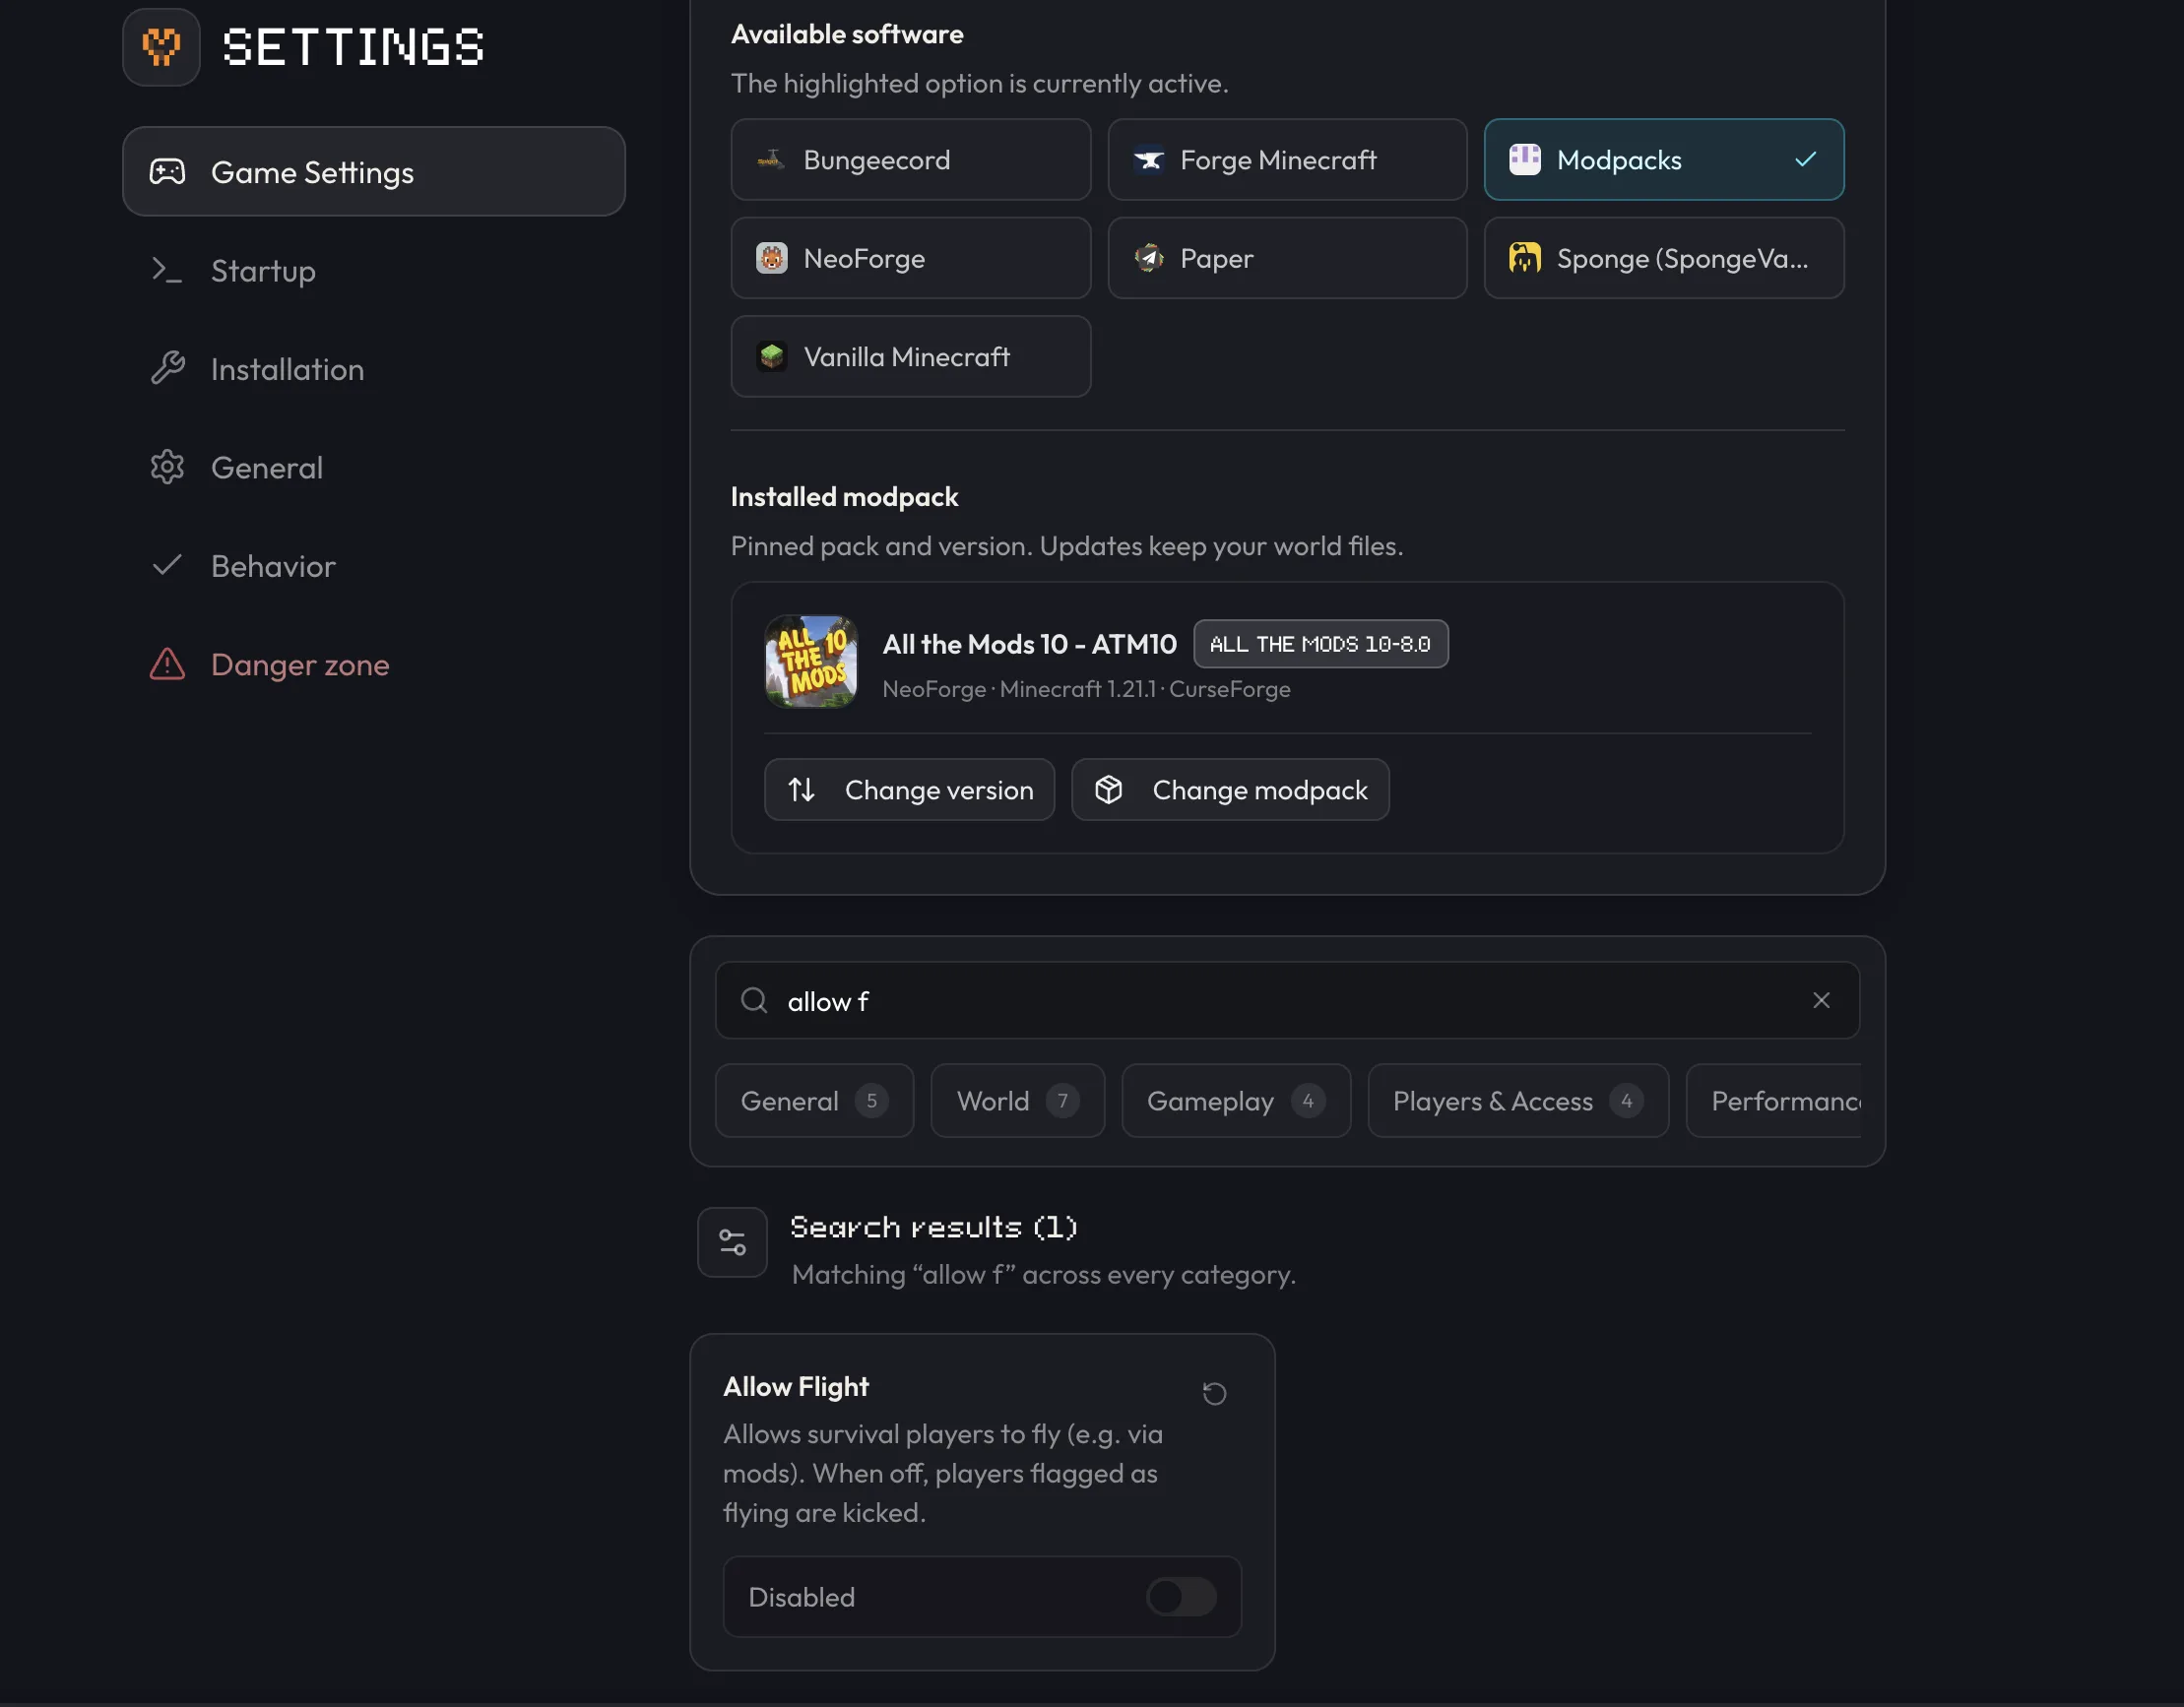Reset Allow Flight with the undo icon
Viewport: 2184px width, 1707px height.
click(x=1214, y=1393)
